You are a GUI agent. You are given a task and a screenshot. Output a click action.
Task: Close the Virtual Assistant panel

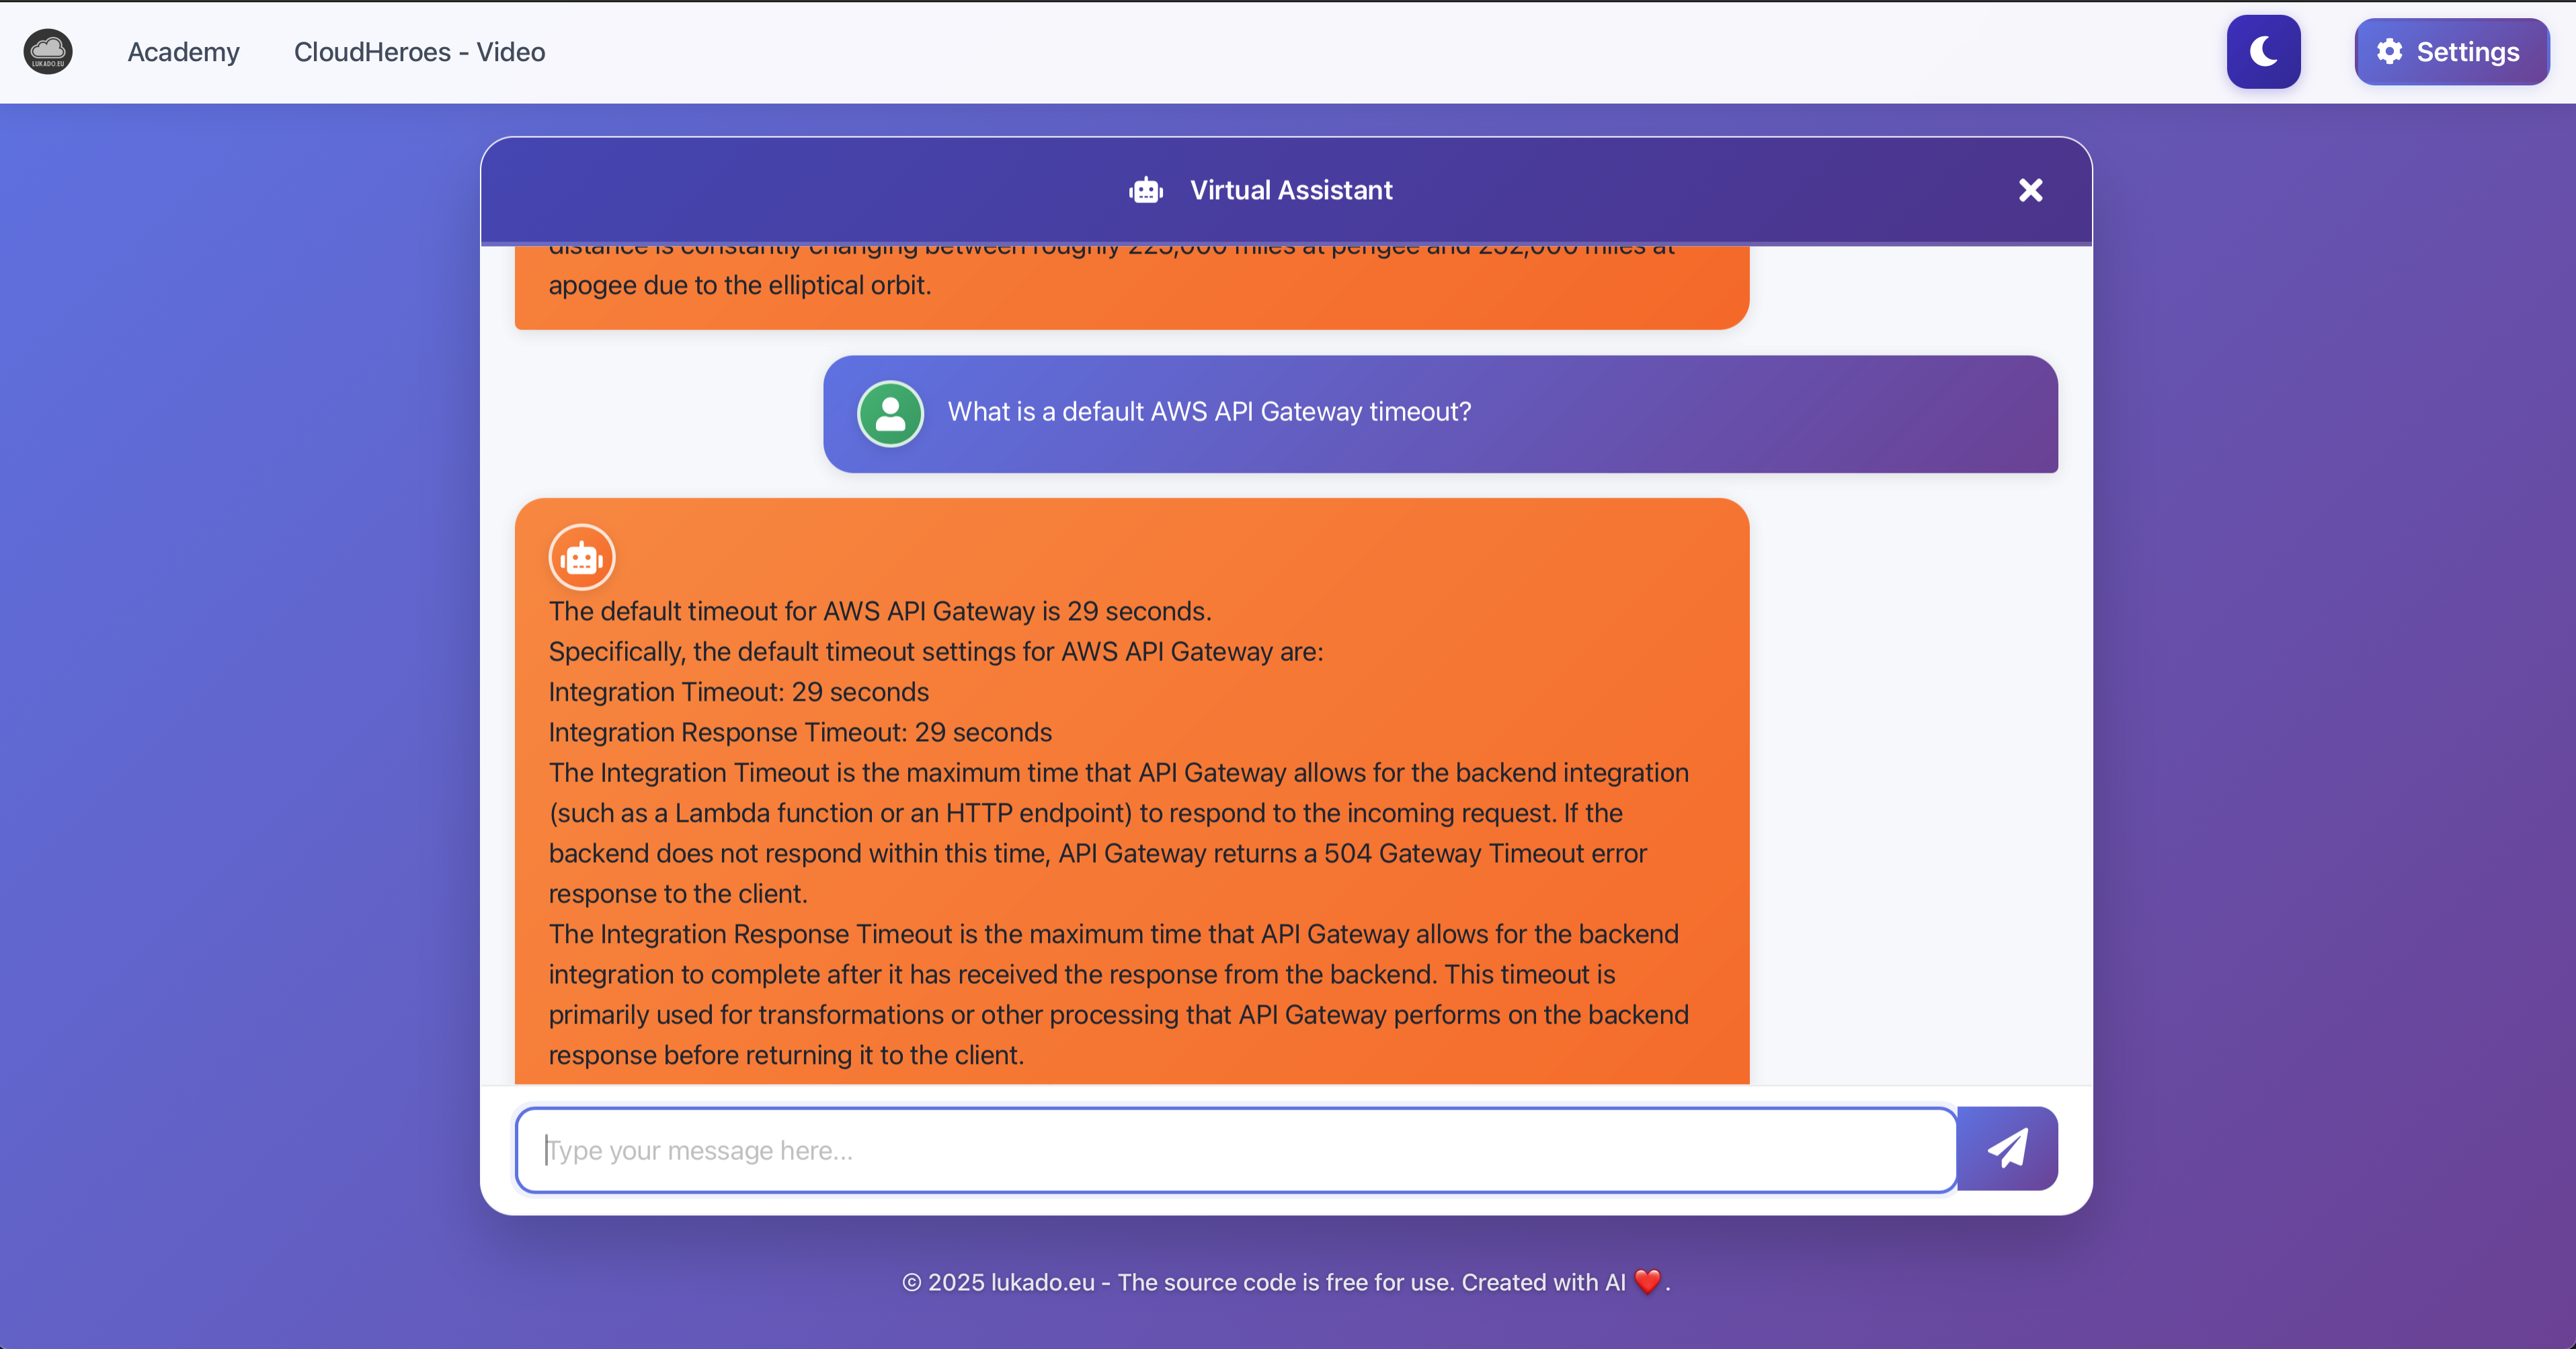click(2030, 190)
